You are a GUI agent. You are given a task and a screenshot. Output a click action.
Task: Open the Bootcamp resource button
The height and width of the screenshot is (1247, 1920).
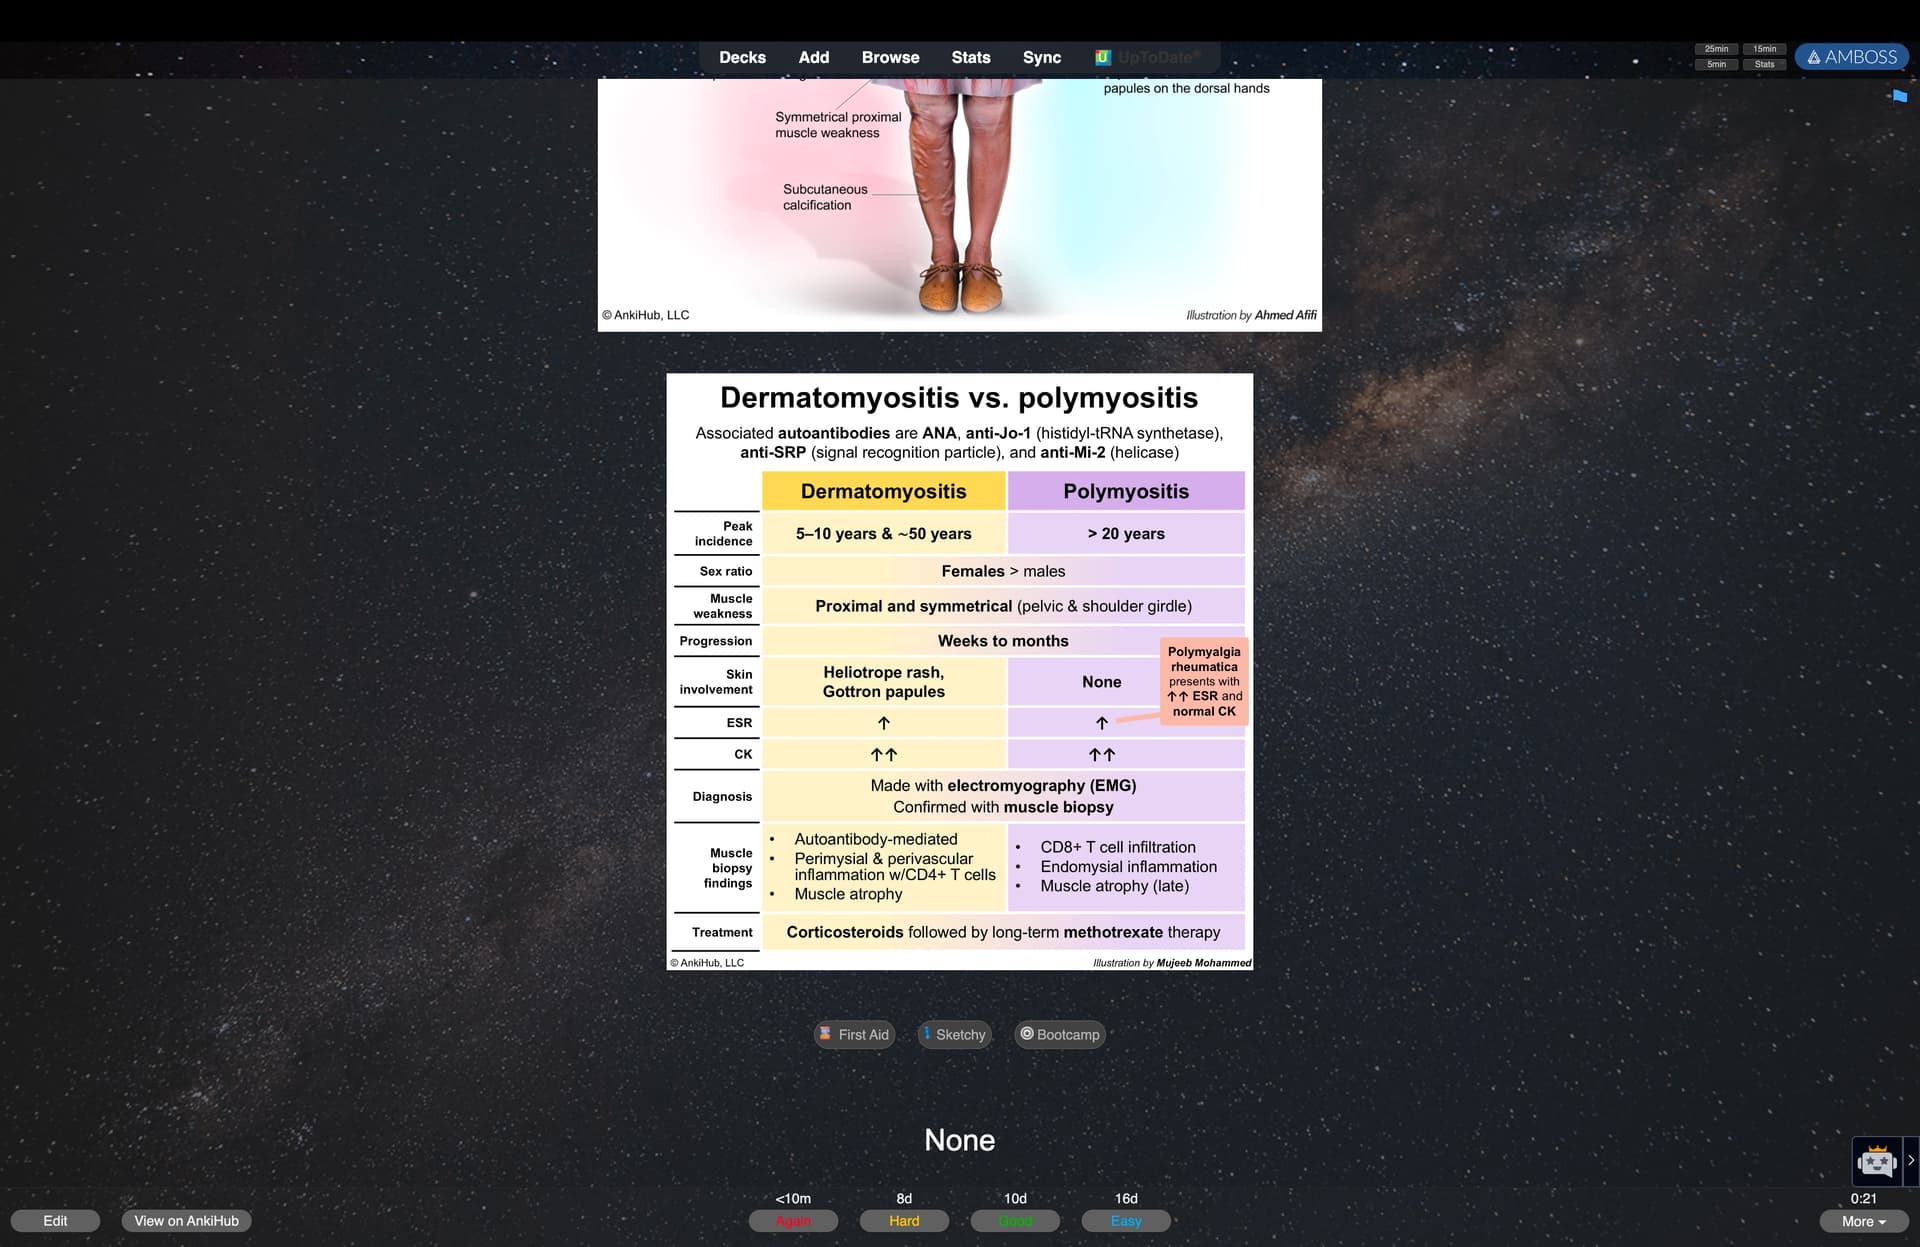point(1059,1034)
